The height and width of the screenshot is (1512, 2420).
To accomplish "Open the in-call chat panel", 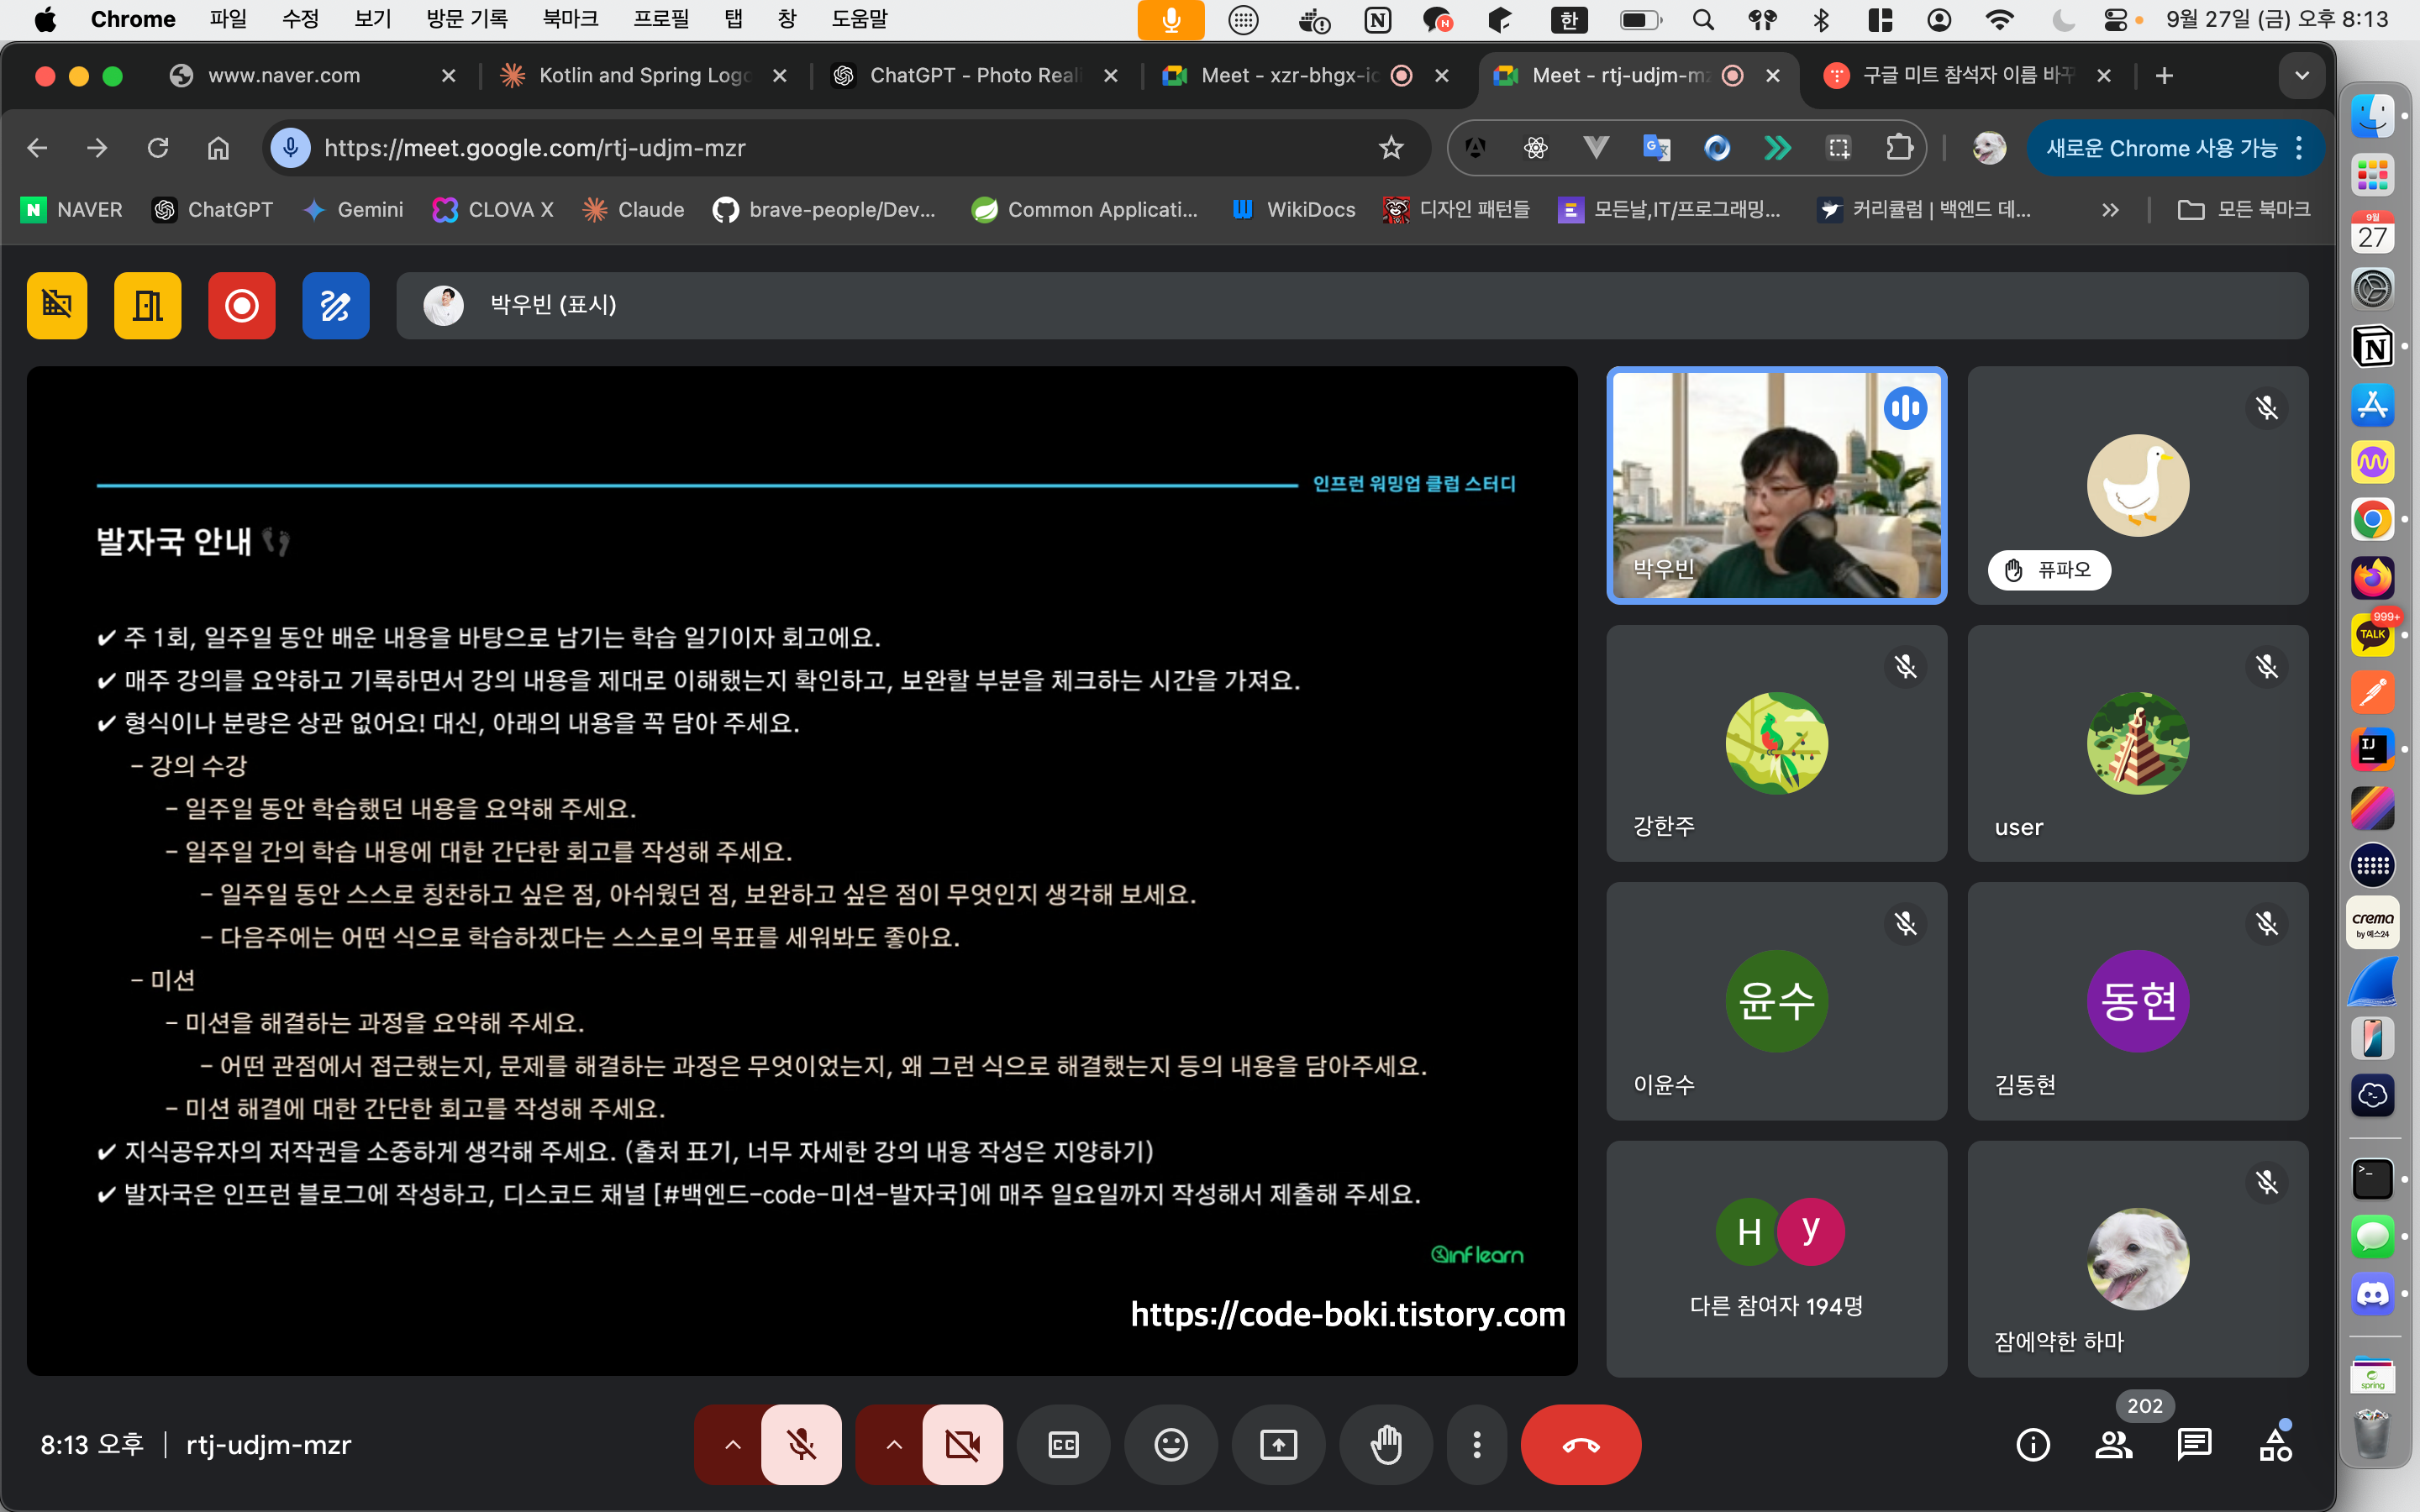I will tap(2193, 1444).
